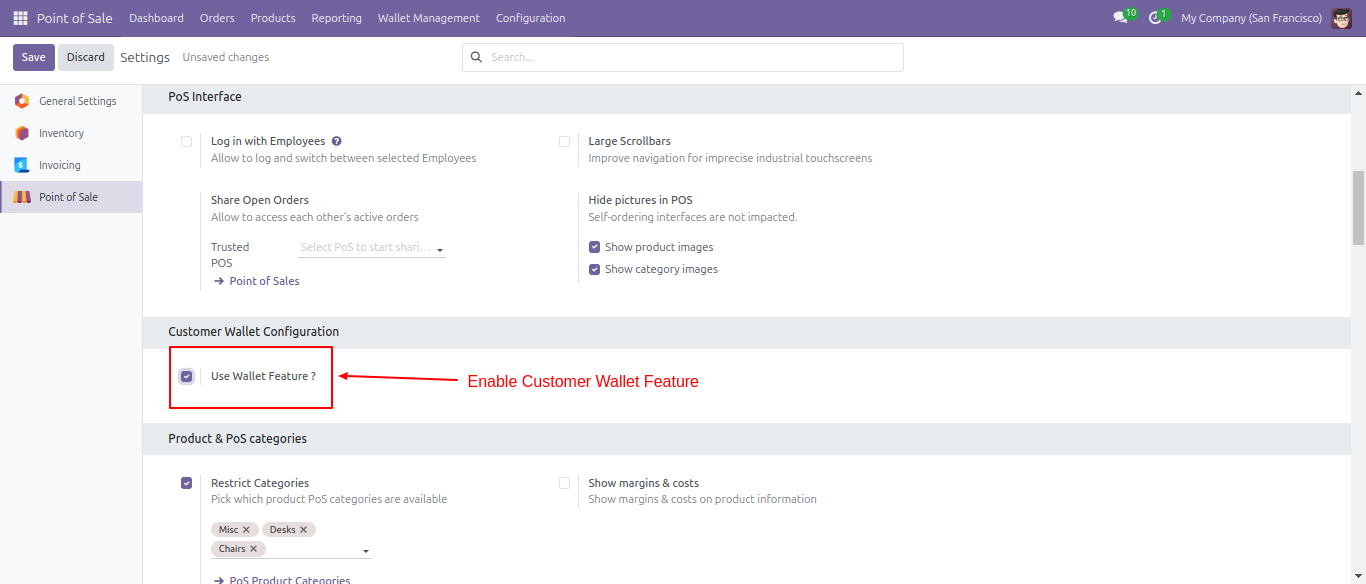1366x584 pixels.
Task: Expand the Restrict Categories tag dropdown
Action: tap(366, 551)
